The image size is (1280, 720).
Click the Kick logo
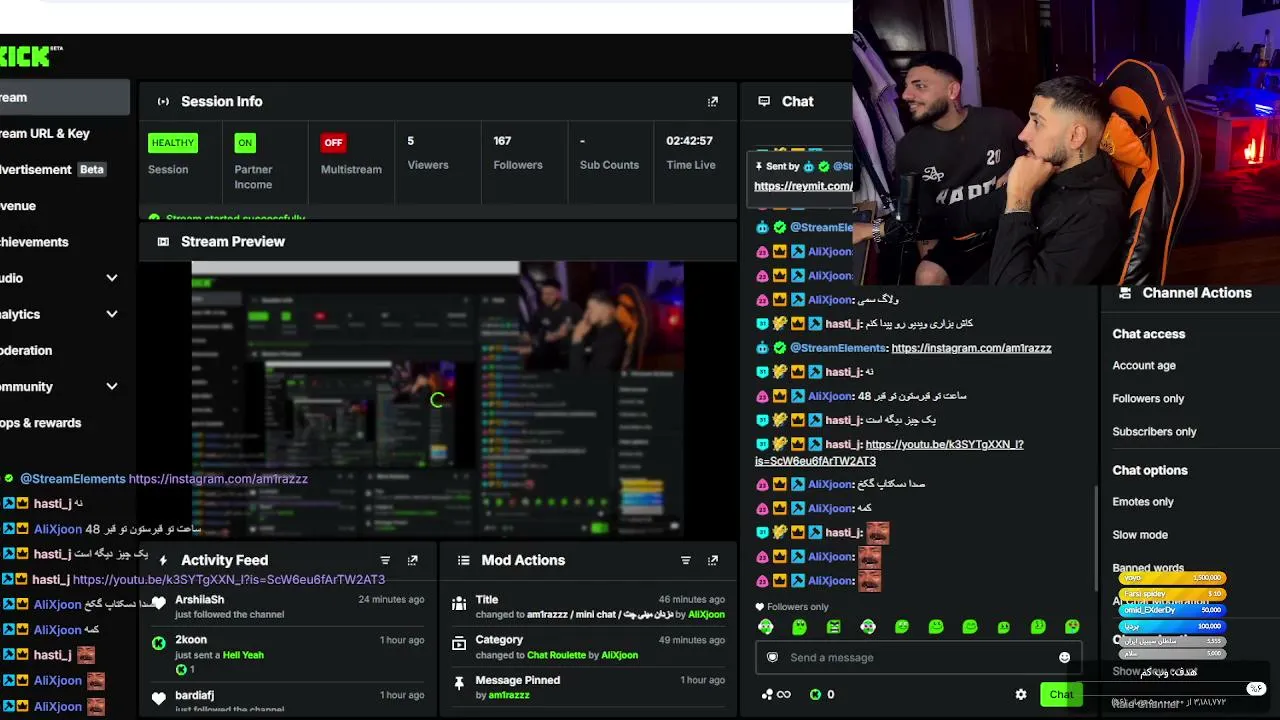[29, 57]
